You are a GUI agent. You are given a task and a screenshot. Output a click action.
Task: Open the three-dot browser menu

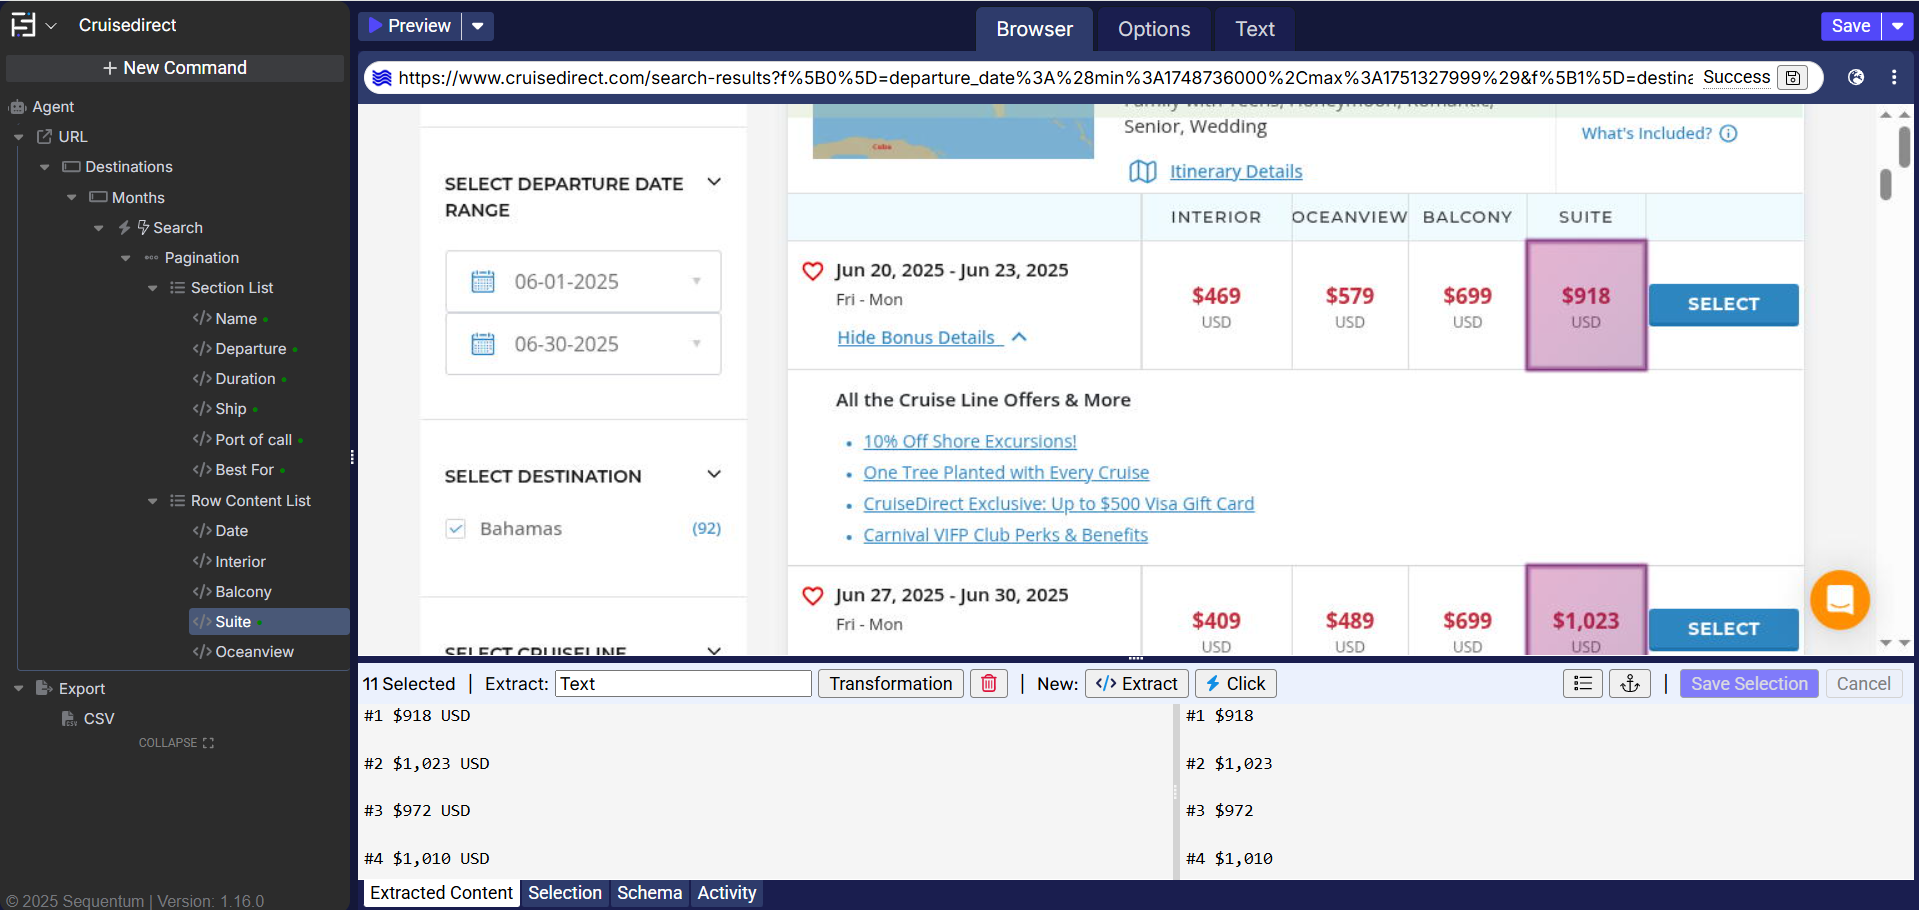tap(1894, 77)
